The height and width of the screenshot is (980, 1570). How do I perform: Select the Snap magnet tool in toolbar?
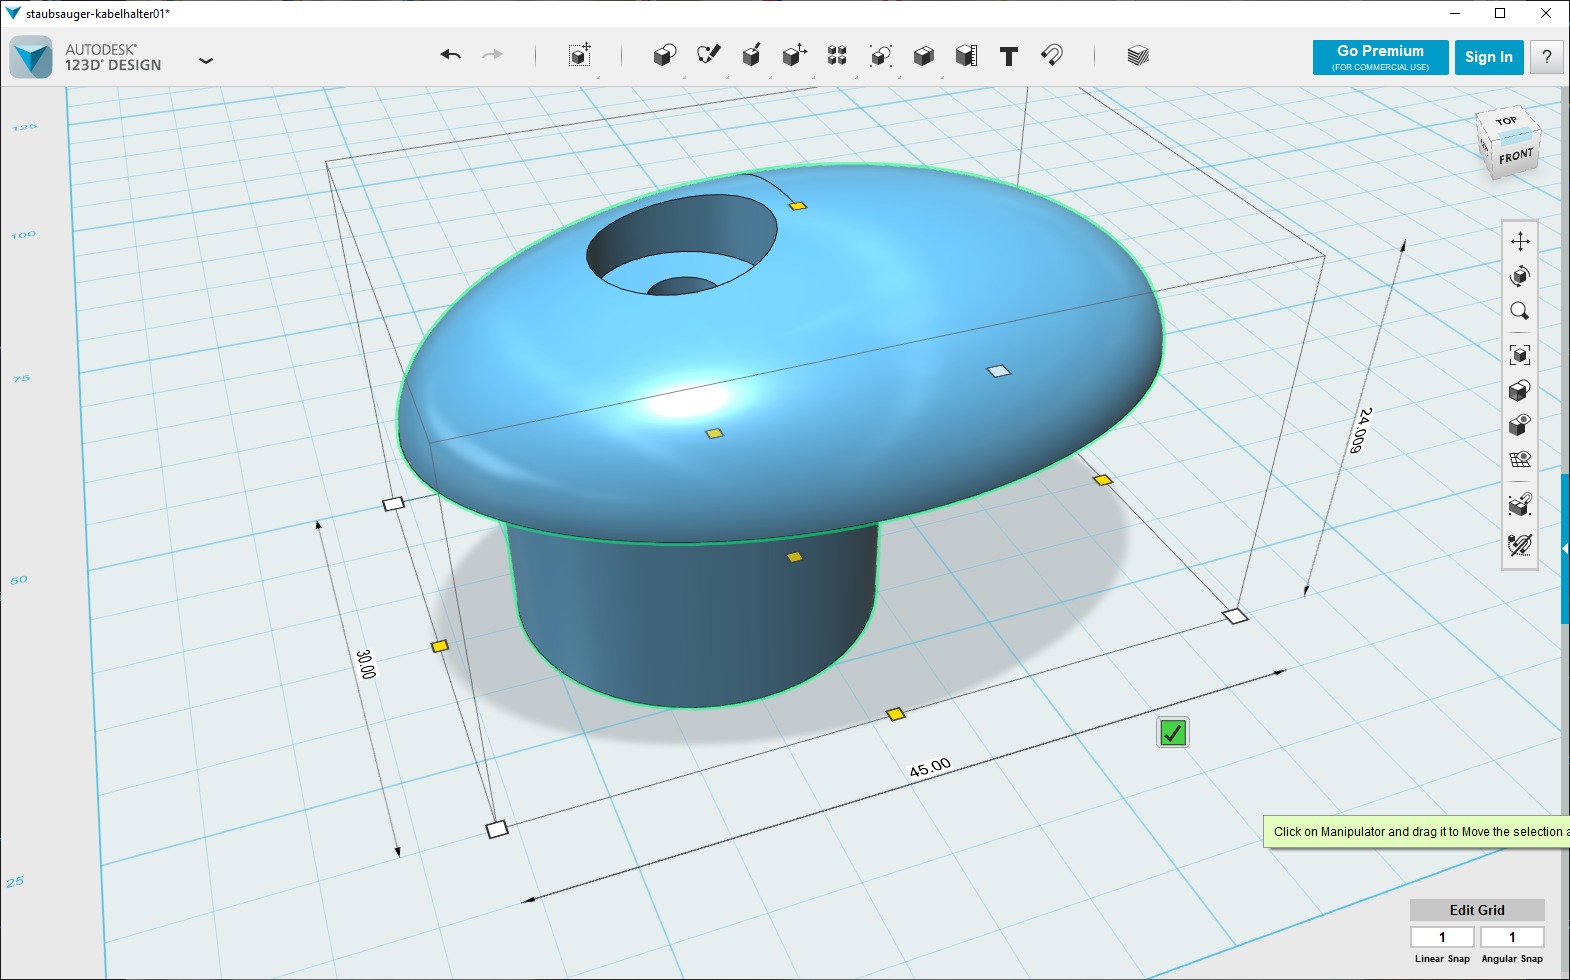(1051, 55)
